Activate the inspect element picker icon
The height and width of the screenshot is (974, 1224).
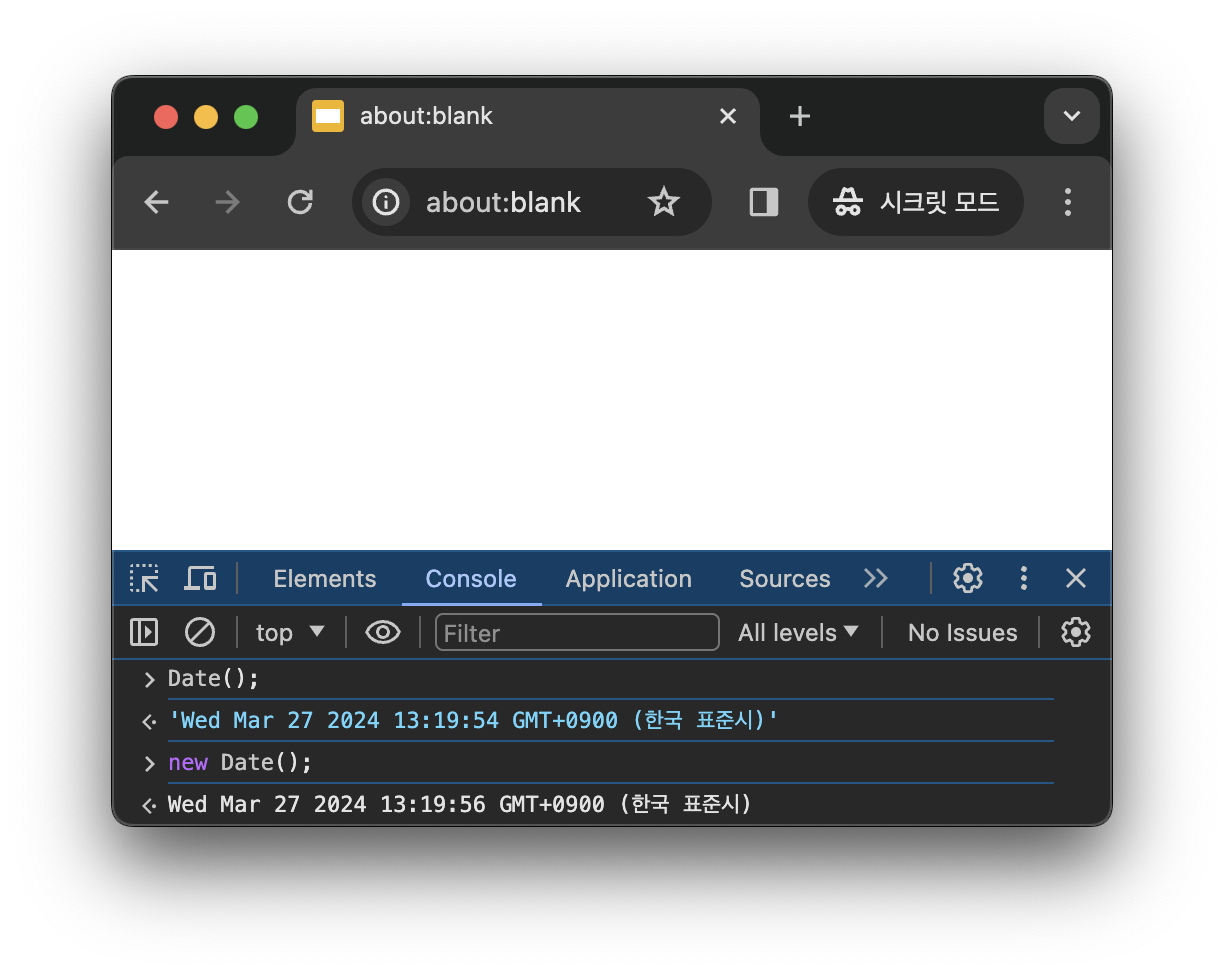click(144, 578)
